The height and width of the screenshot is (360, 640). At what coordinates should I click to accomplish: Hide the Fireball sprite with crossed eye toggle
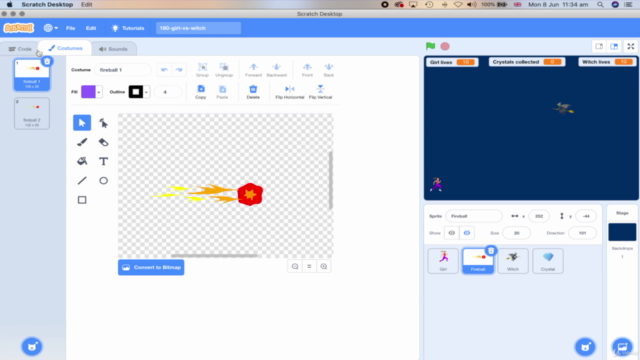467,233
